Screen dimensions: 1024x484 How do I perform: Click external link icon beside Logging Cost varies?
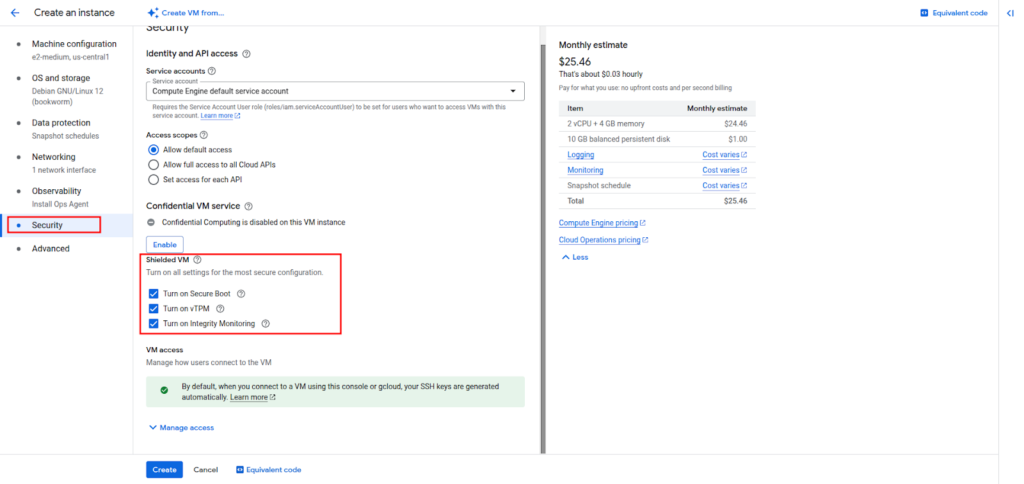(744, 155)
